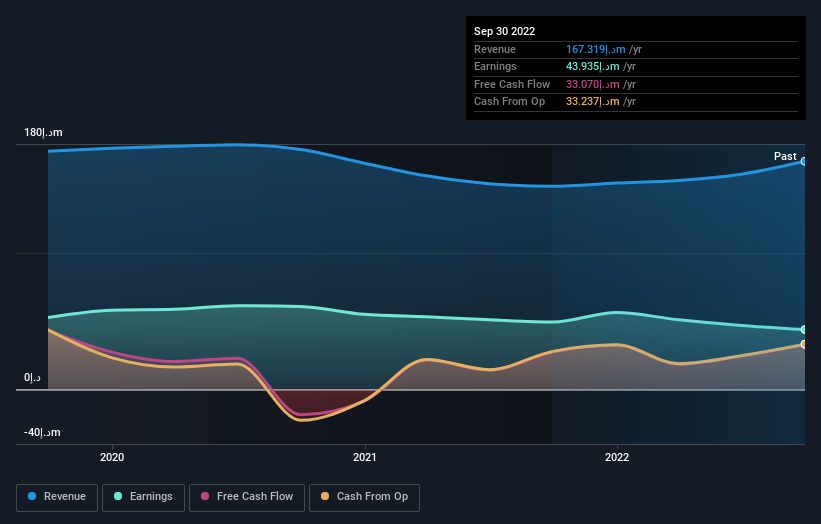The width and height of the screenshot is (821, 524).
Task: Toggle the Revenue legend button
Action: (57, 497)
